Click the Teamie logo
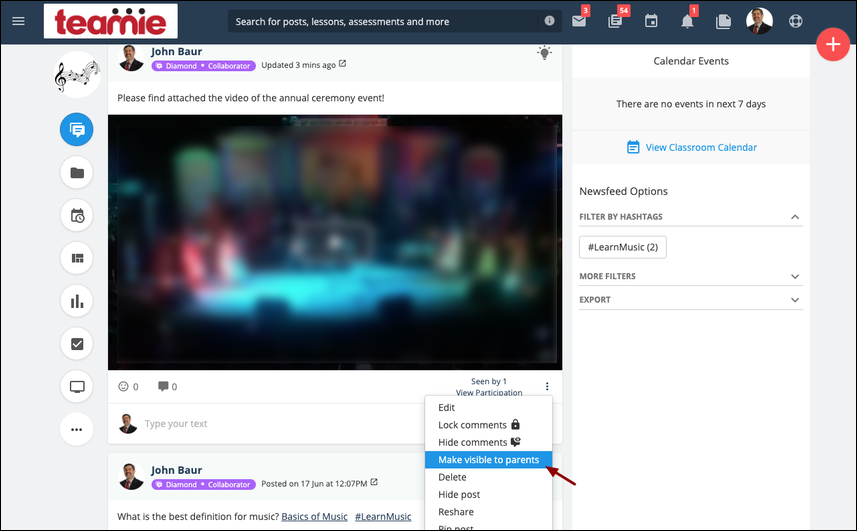 pyautogui.click(x=110, y=21)
